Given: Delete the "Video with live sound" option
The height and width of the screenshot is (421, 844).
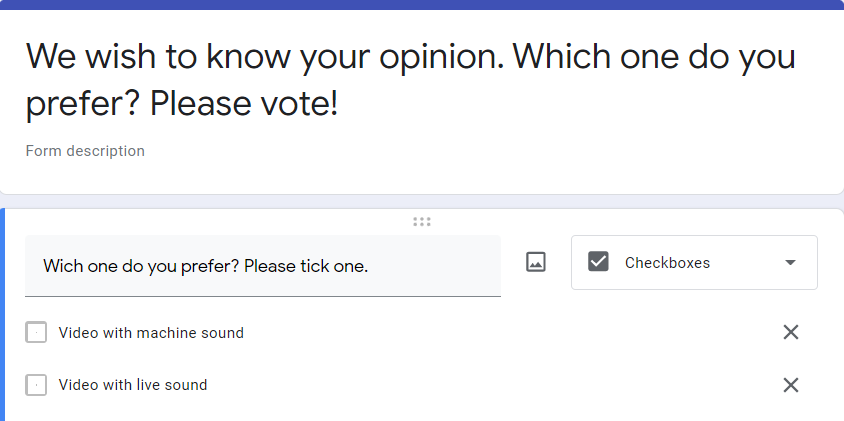Looking at the screenshot, I should click(x=790, y=385).
